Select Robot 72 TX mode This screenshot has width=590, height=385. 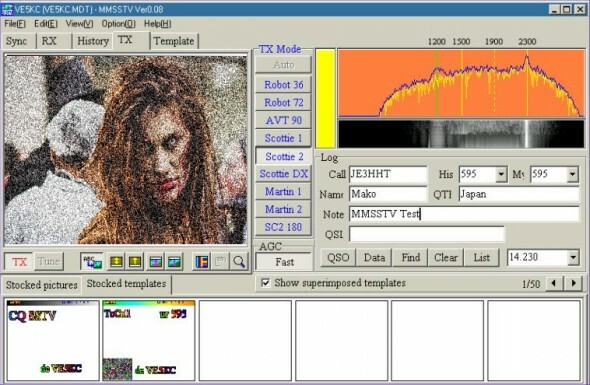(x=284, y=102)
